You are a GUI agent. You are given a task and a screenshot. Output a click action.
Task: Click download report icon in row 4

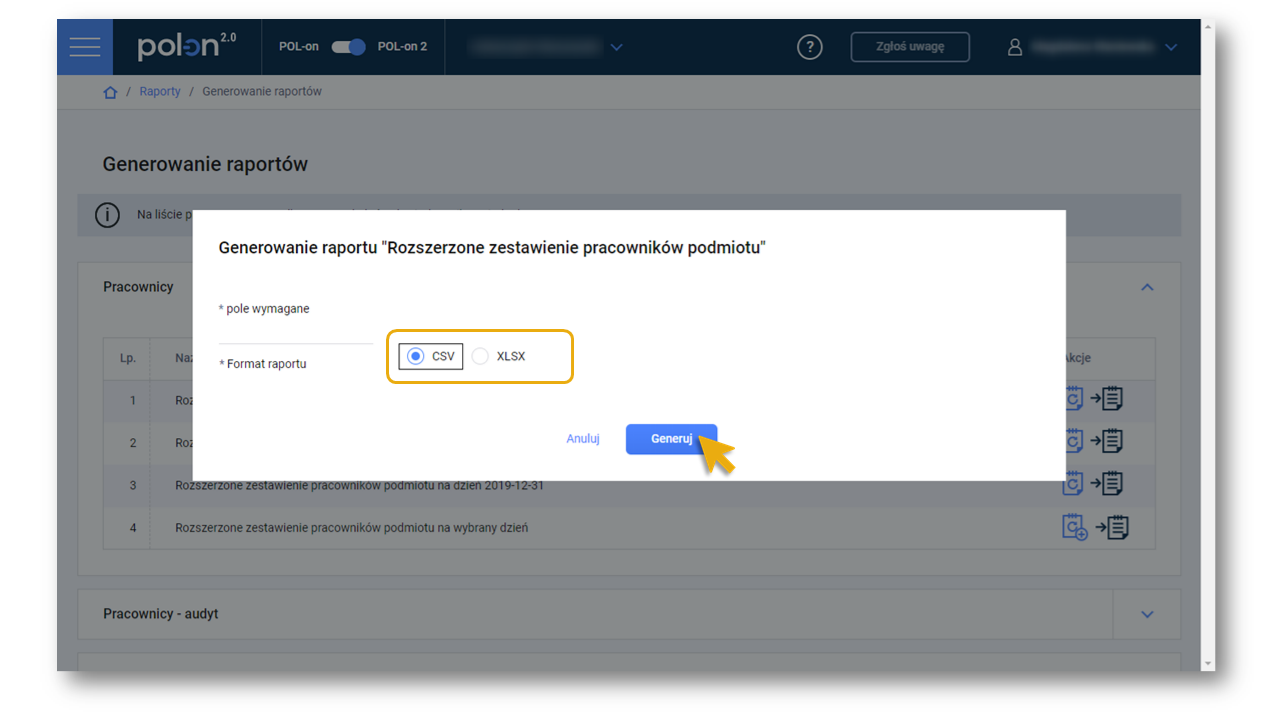click(1110, 527)
